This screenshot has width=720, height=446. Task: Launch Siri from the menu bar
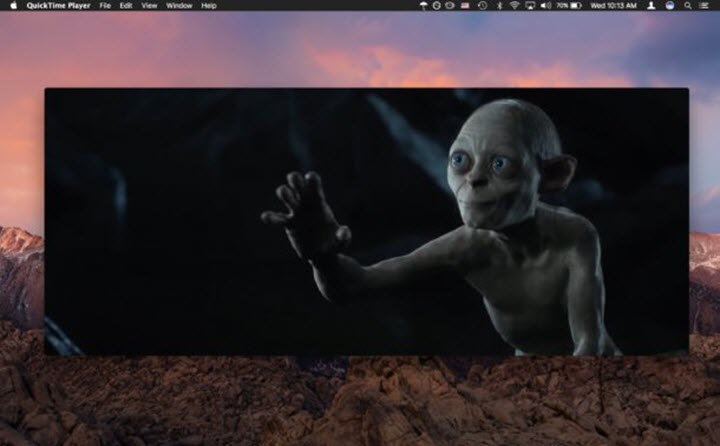click(x=670, y=6)
